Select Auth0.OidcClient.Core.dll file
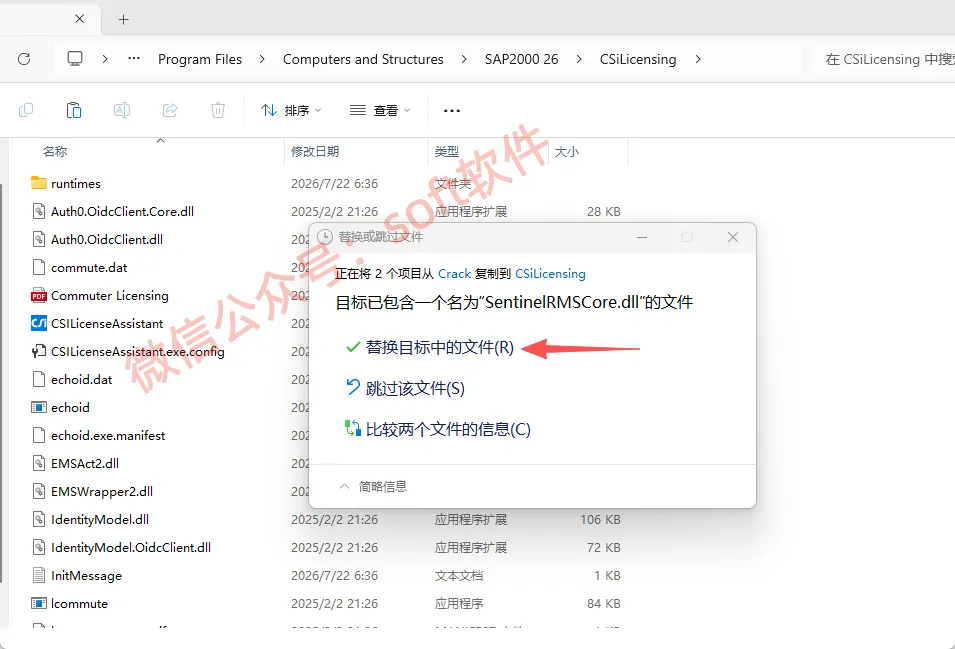 coord(122,211)
